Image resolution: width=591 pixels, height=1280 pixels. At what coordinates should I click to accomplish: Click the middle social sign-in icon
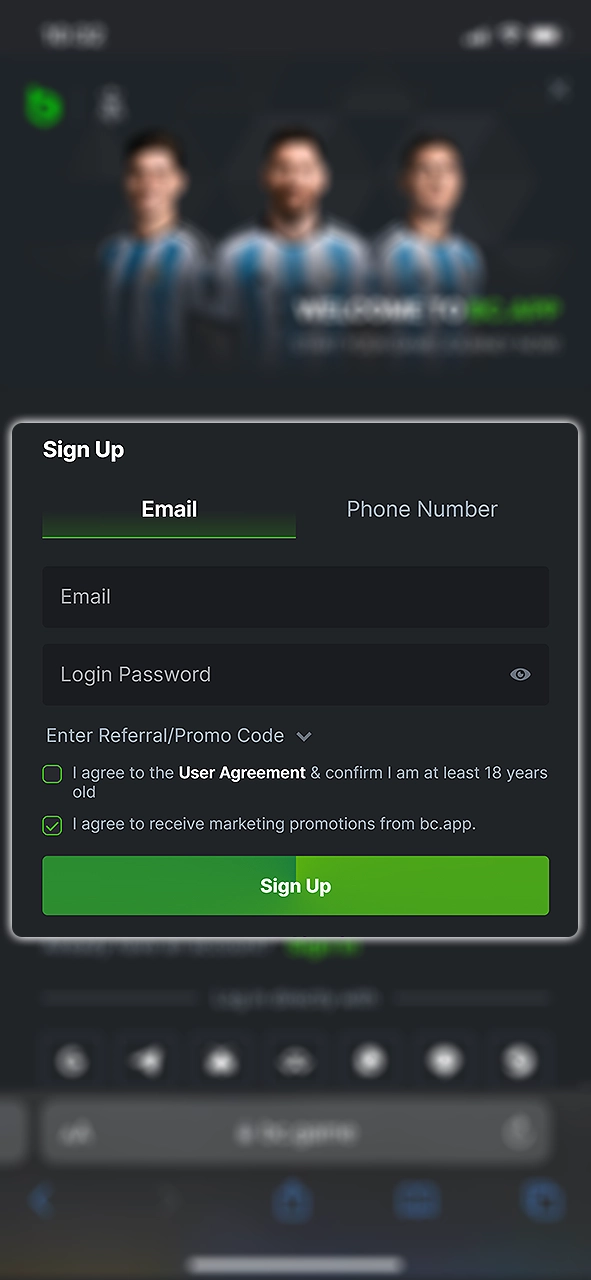pos(295,1062)
